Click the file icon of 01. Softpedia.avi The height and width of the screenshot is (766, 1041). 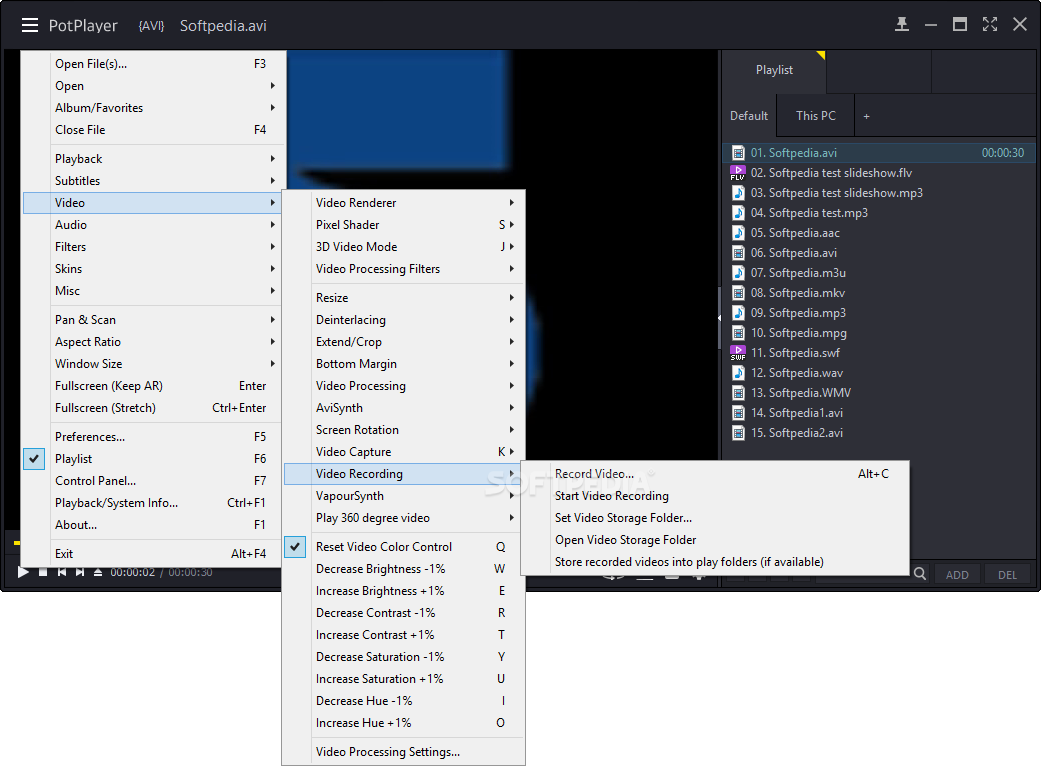(738, 153)
